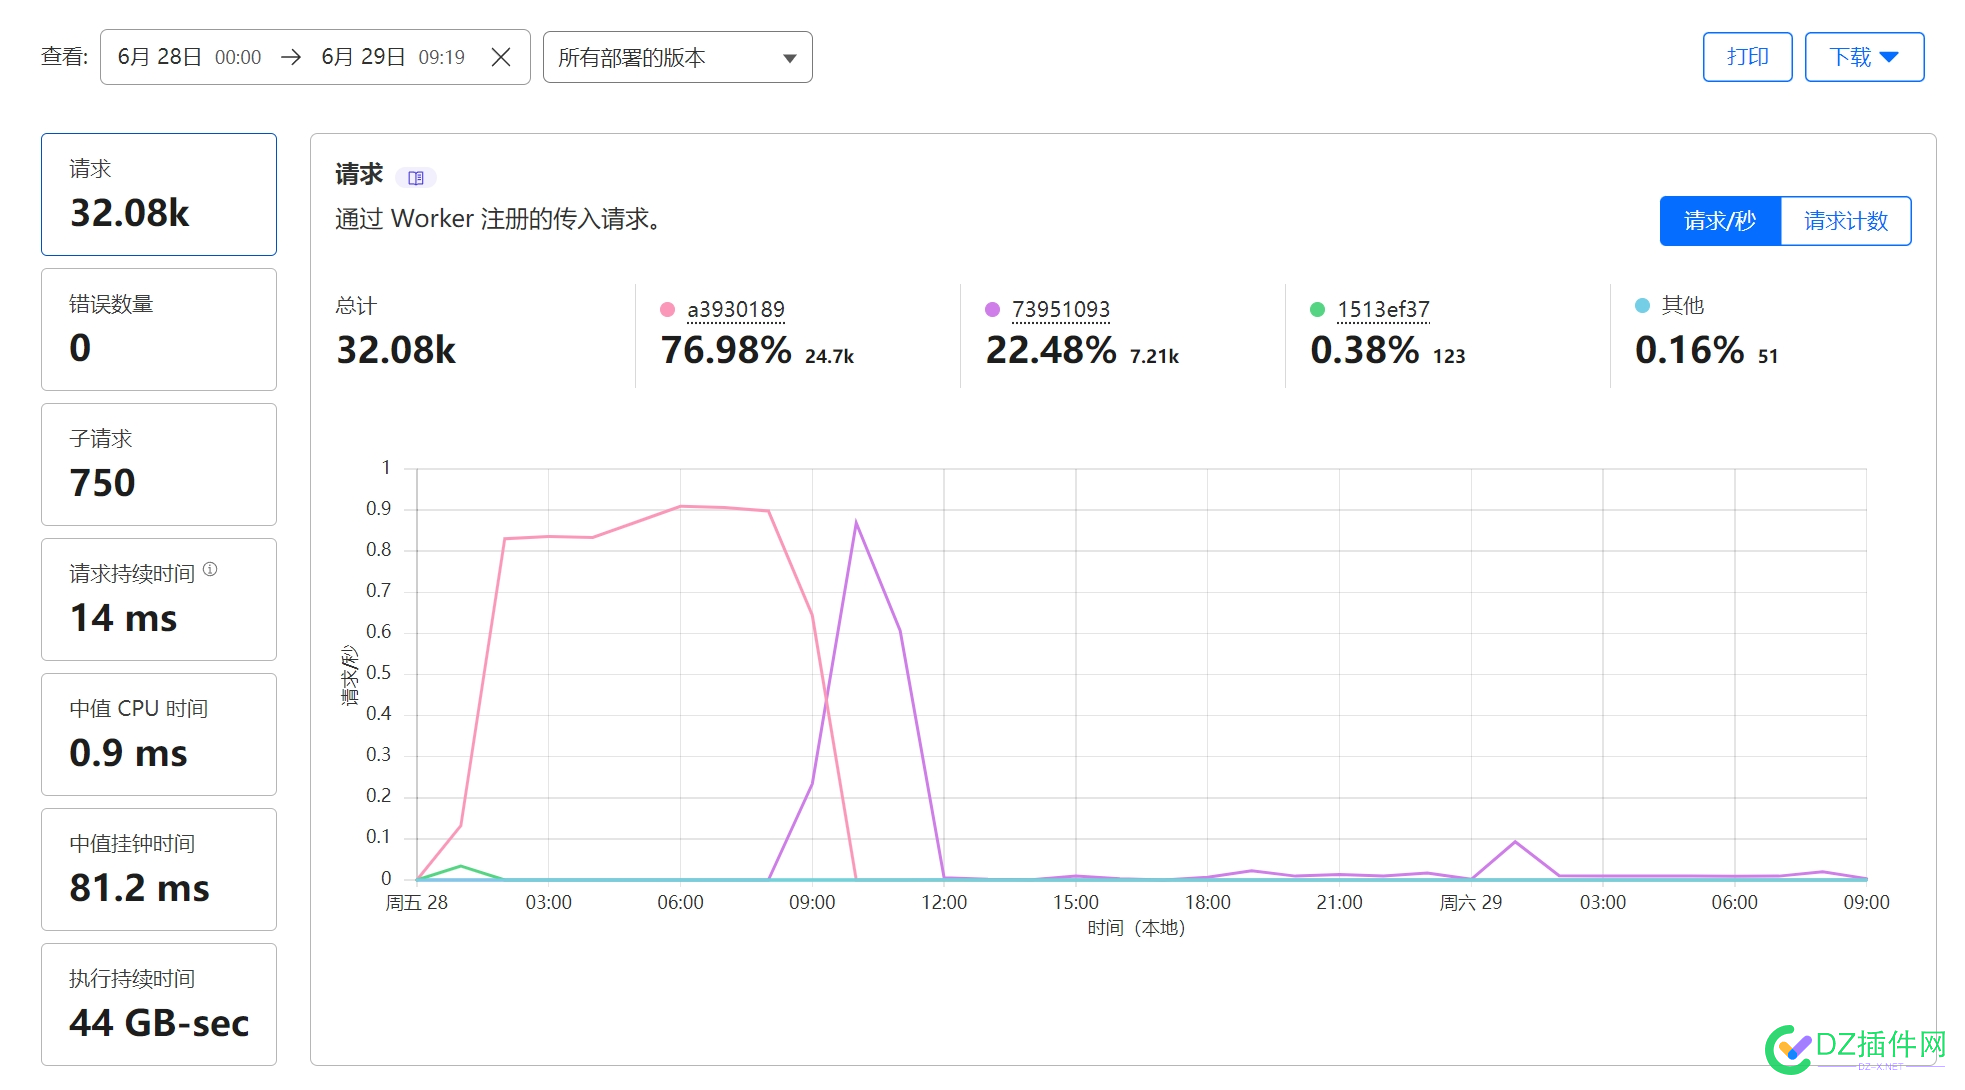
Task: Click the 0.38% percentage value
Action: point(1365,351)
